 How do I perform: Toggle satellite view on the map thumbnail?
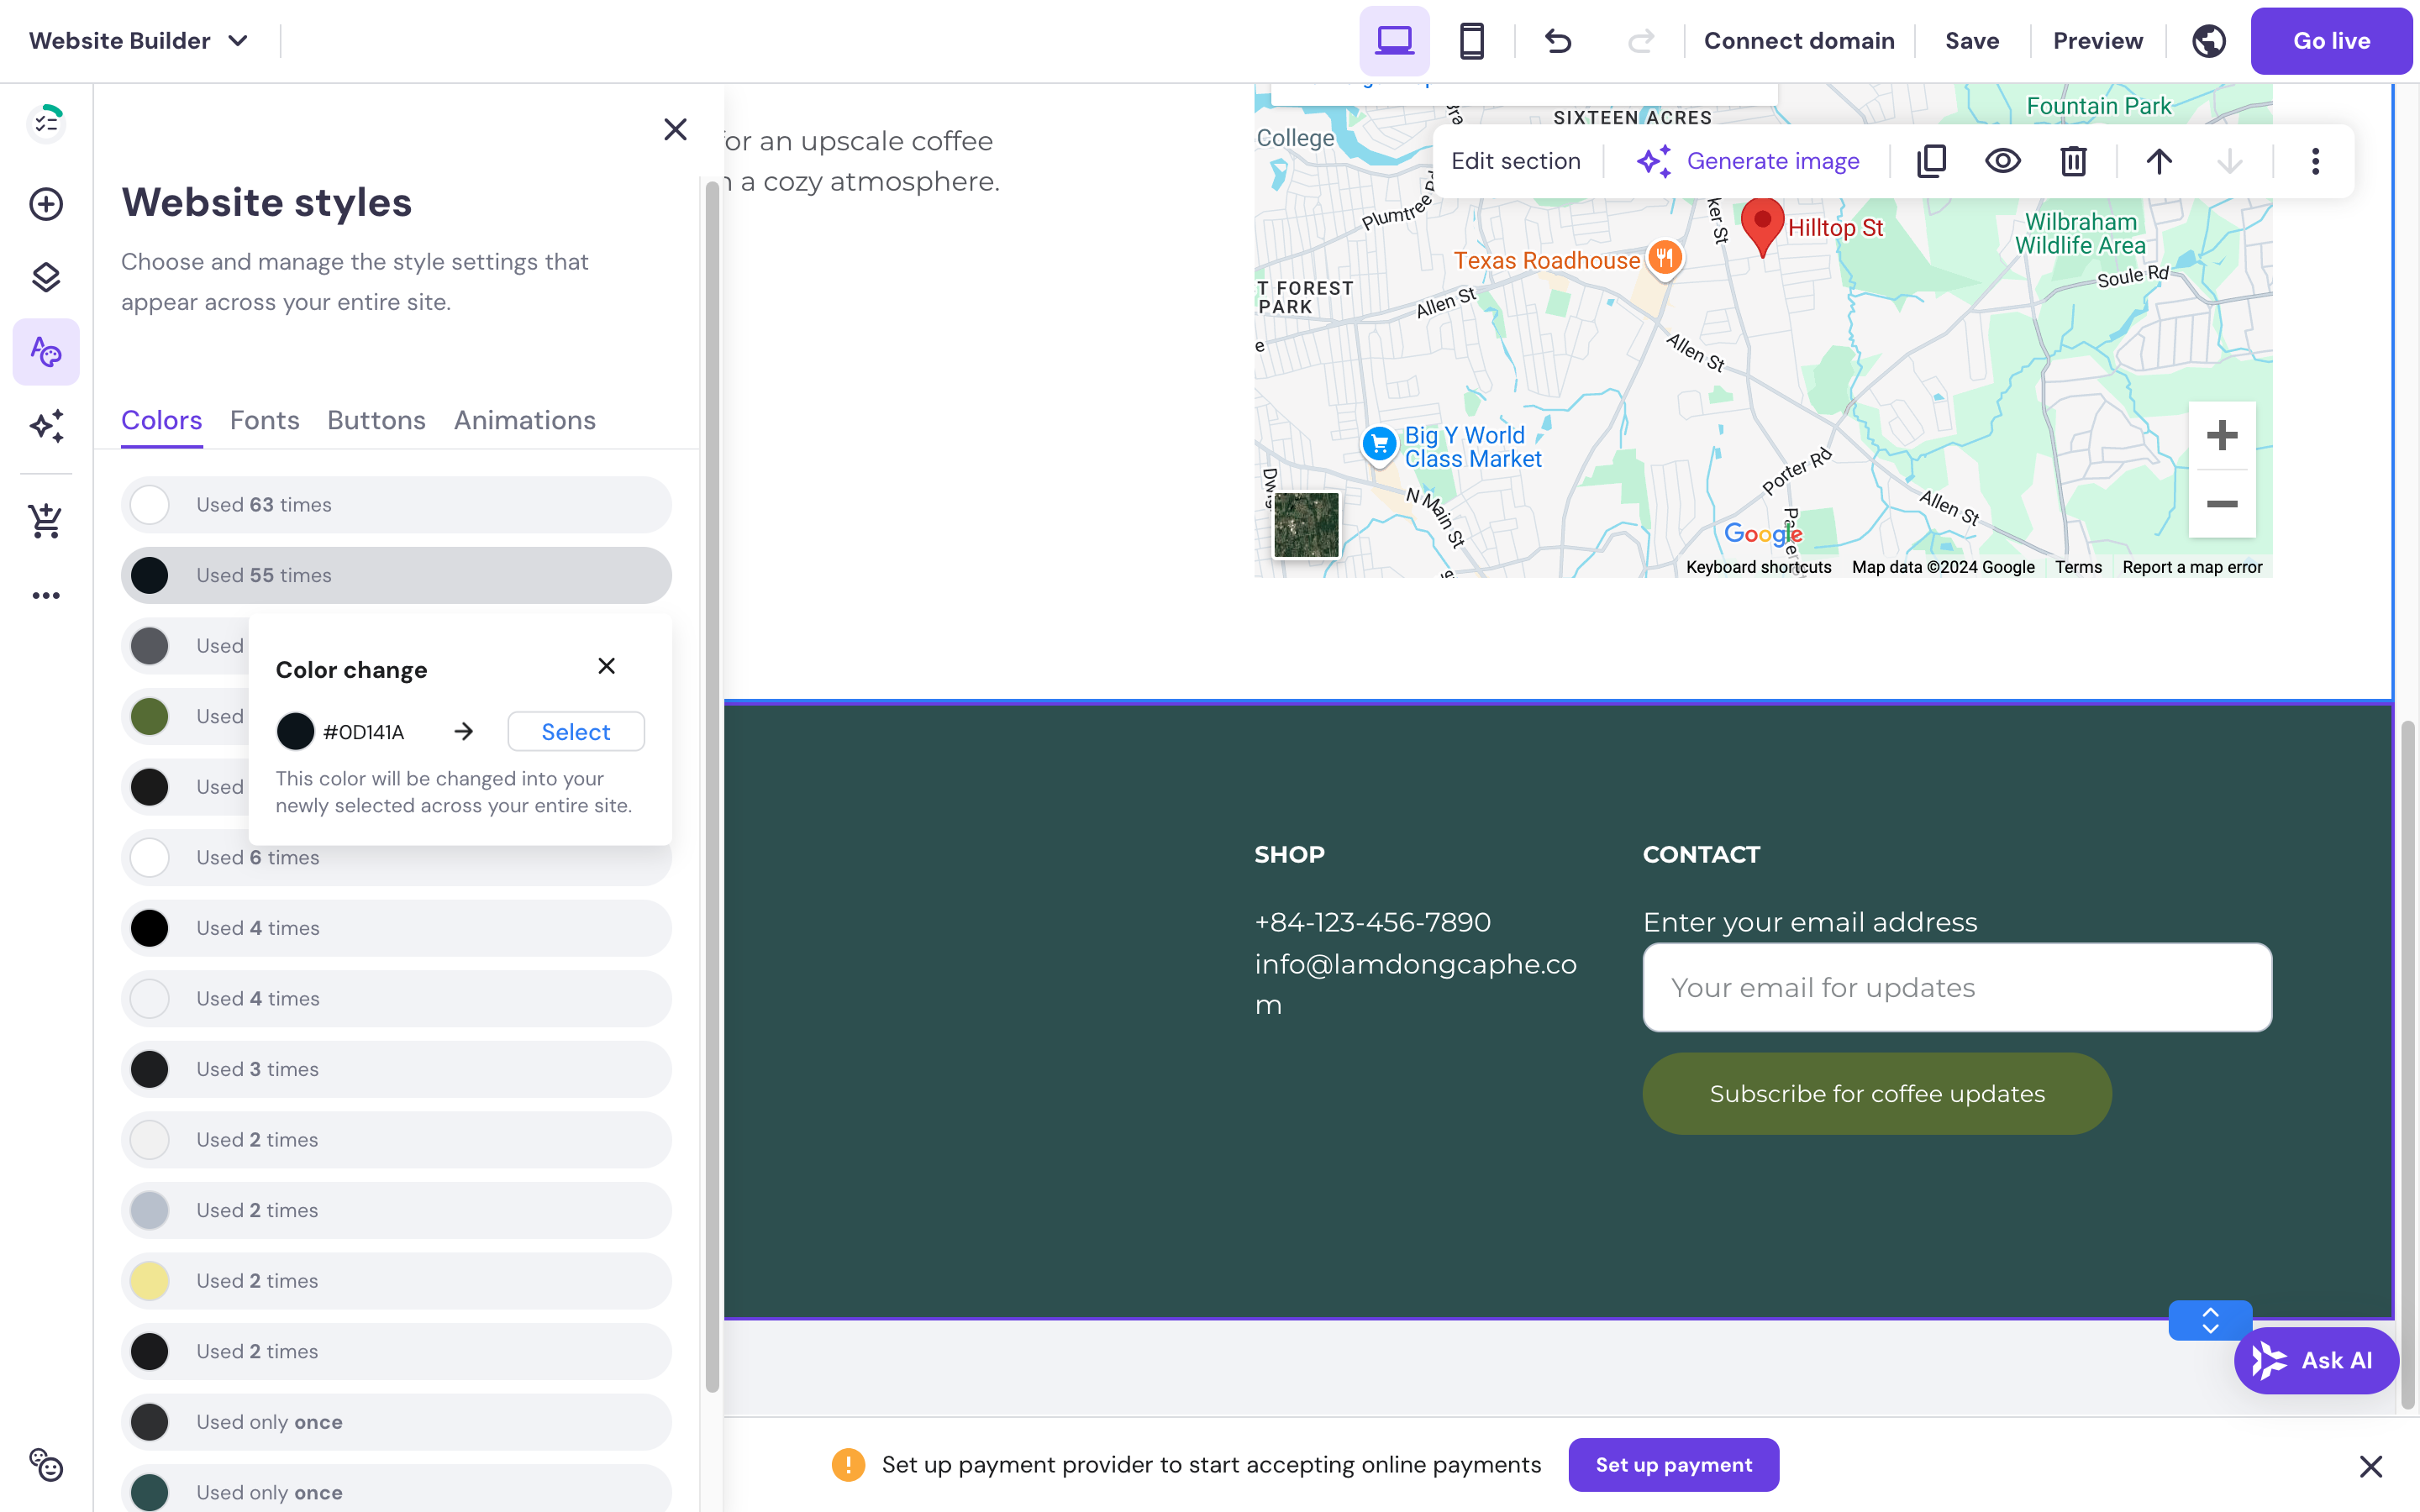click(1304, 524)
